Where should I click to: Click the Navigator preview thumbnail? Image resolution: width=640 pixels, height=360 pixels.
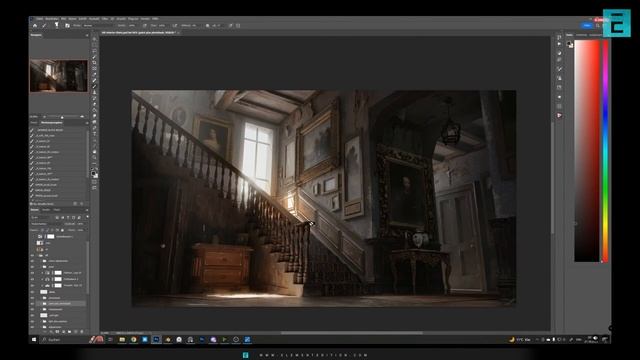coord(58,76)
